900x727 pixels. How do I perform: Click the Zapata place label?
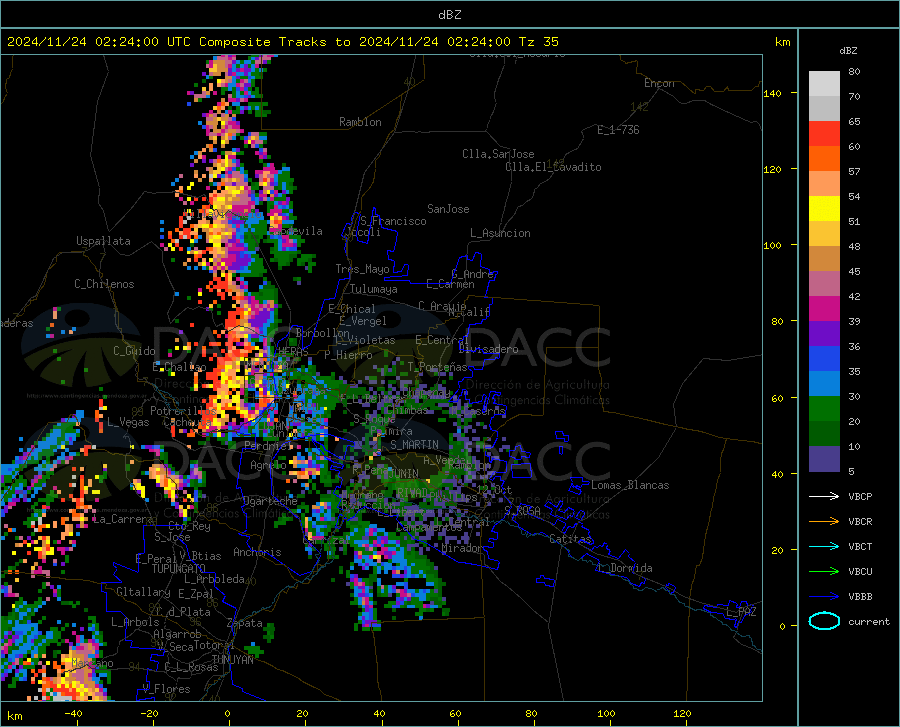(x=245, y=623)
